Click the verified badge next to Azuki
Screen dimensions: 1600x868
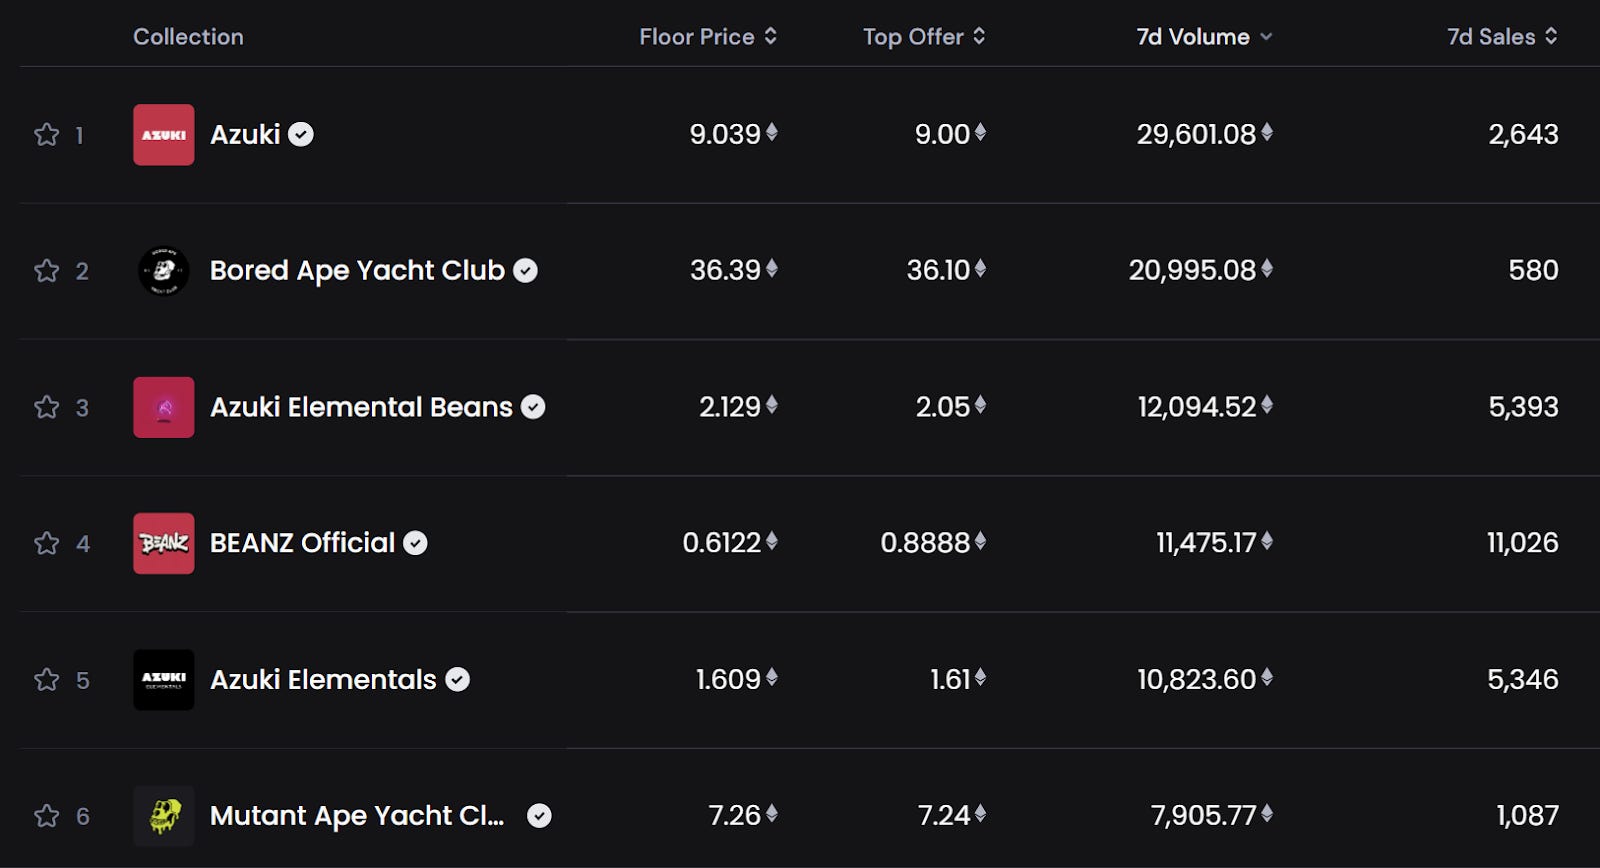point(301,134)
